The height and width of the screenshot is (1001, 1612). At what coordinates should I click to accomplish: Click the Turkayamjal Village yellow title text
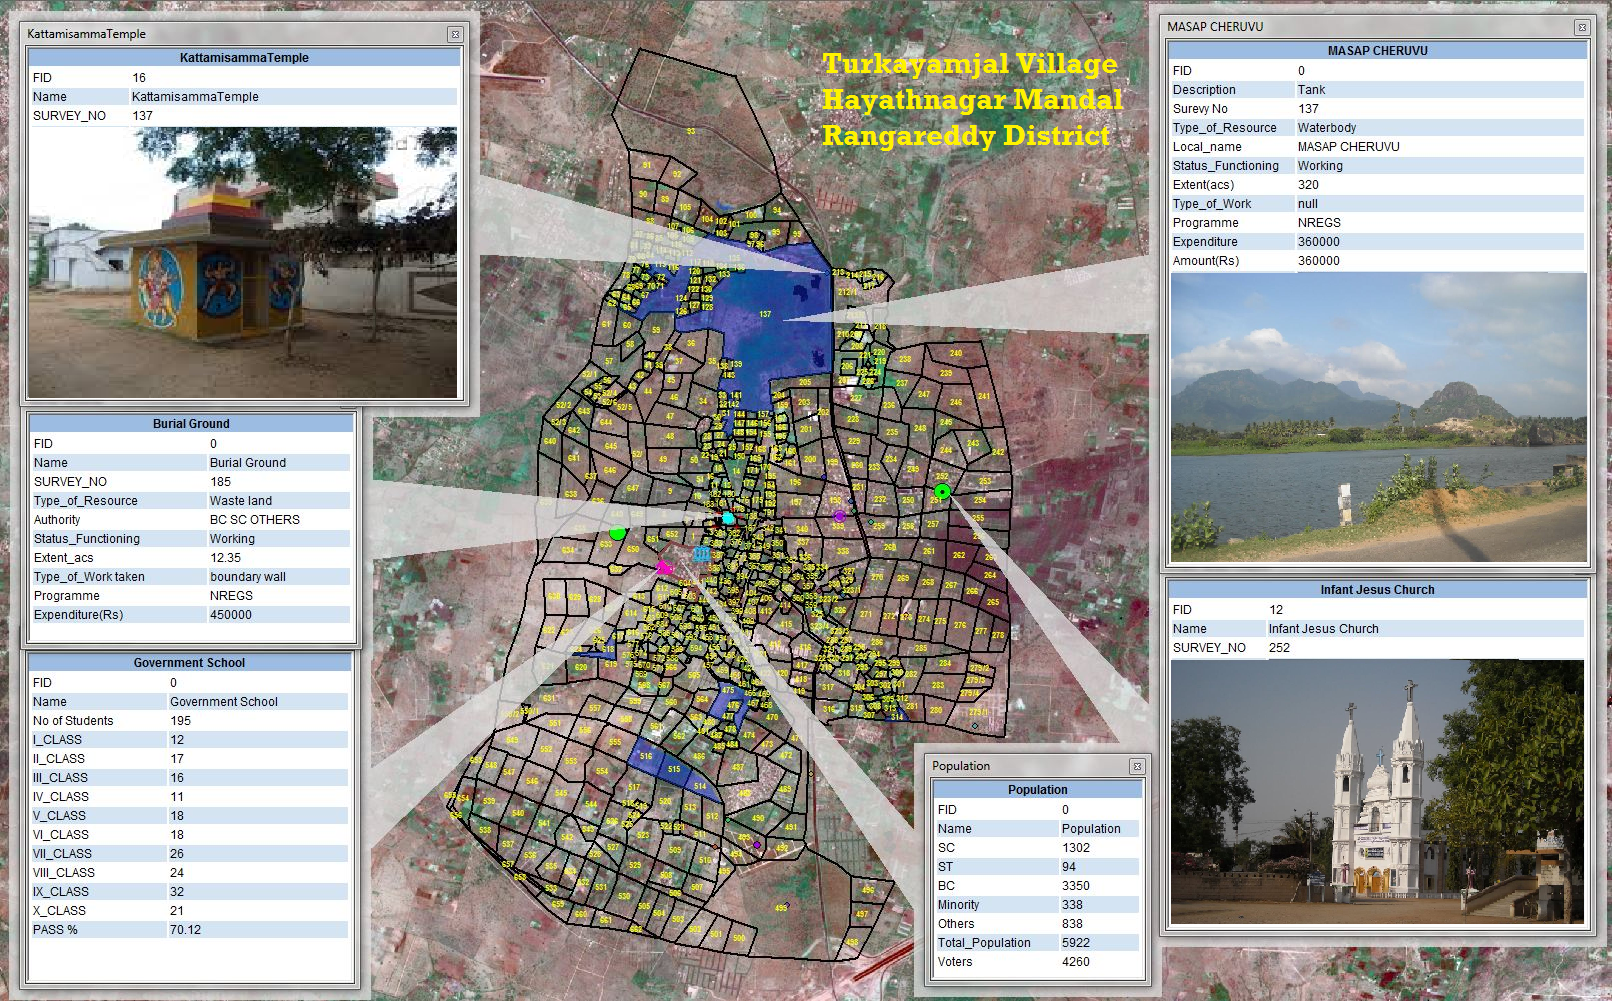point(969,64)
